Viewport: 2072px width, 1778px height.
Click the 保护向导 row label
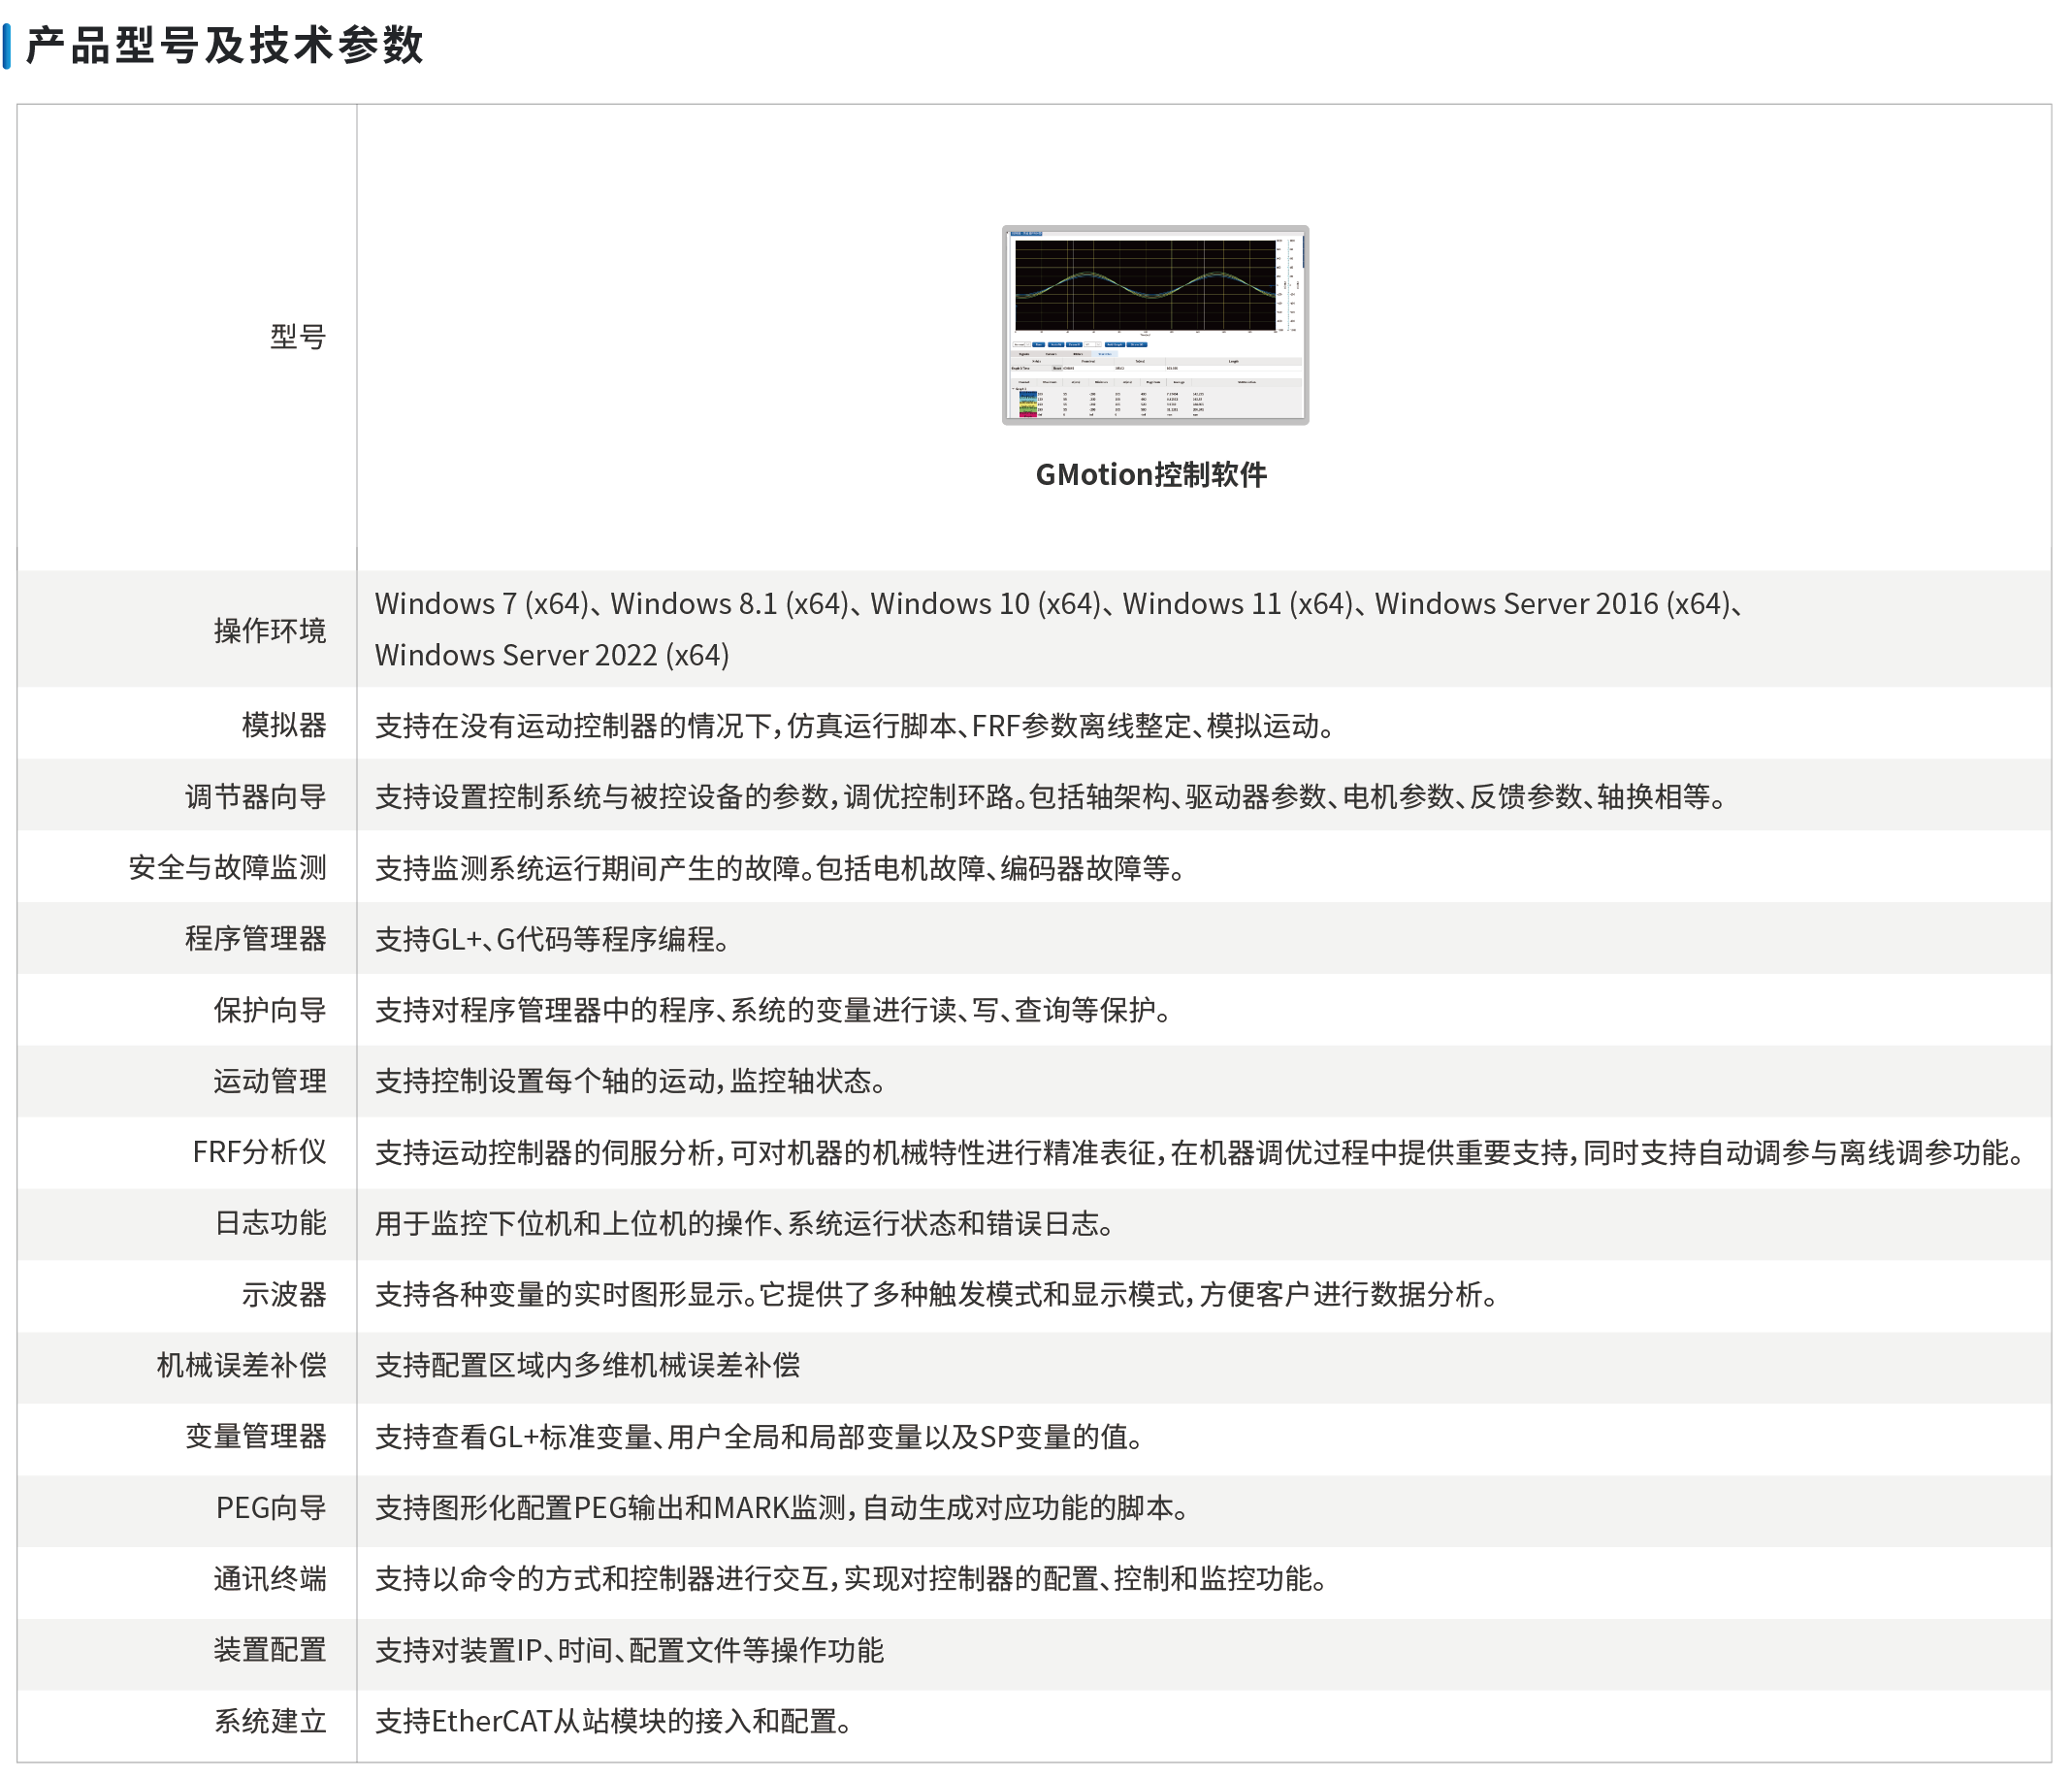point(270,1010)
